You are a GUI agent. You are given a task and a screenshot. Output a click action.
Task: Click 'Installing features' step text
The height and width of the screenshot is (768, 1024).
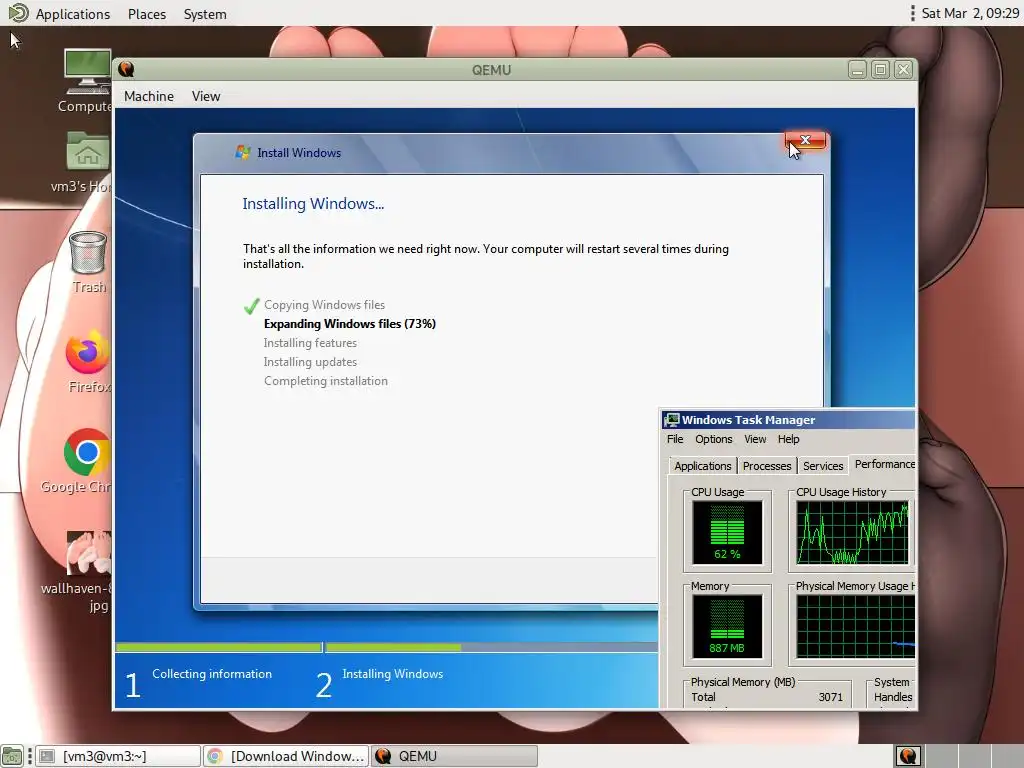point(310,343)
